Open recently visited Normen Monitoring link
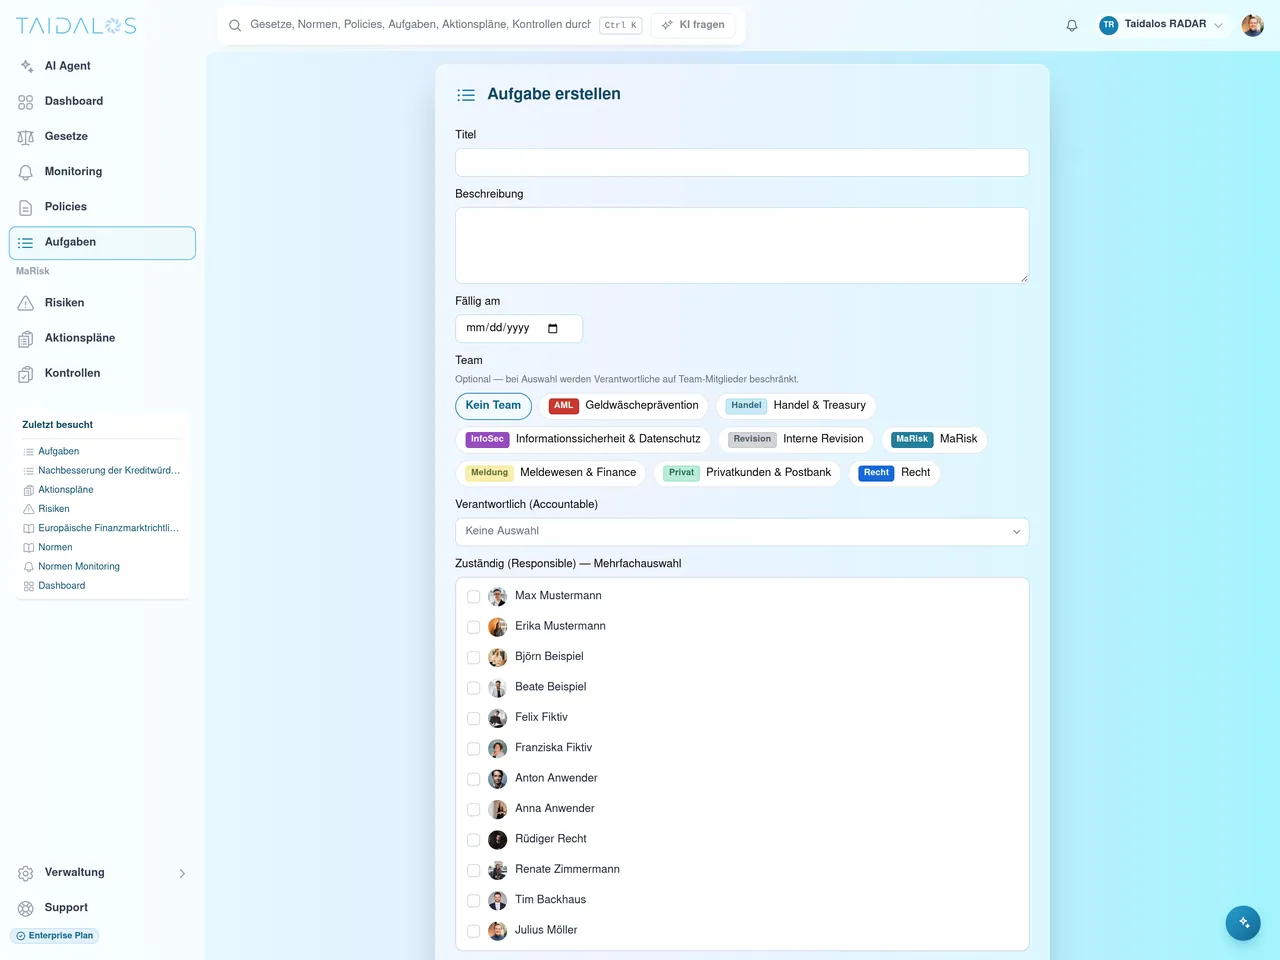The width and height of the screenshot is (1280, 960). click(79, 567)
